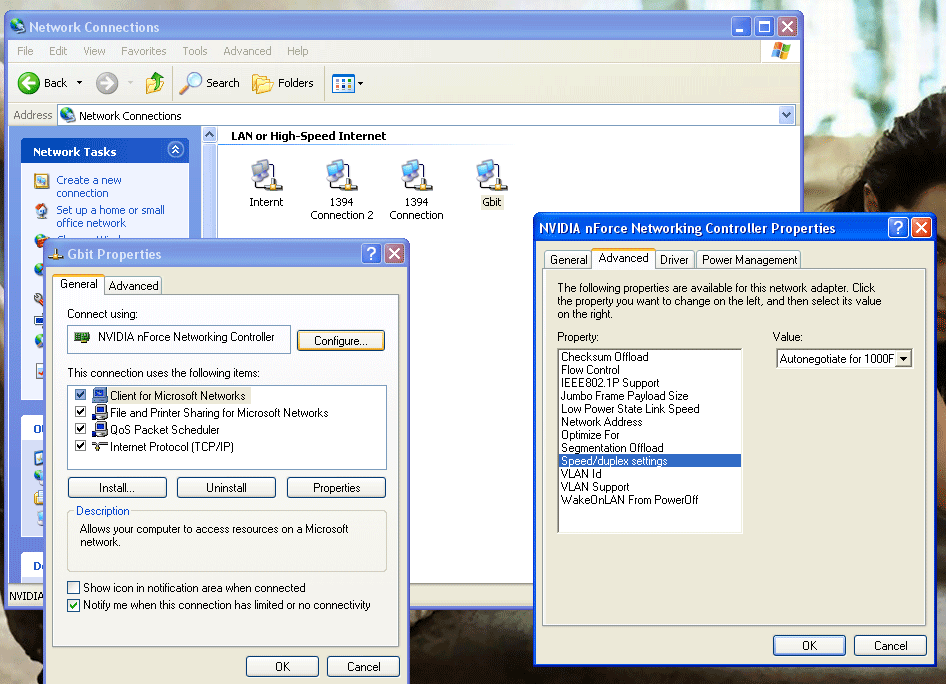Click OK in Gbit Properties dialog
This screenshot has height=684, width=946.
pyautogui.click(x=282, y=667)
